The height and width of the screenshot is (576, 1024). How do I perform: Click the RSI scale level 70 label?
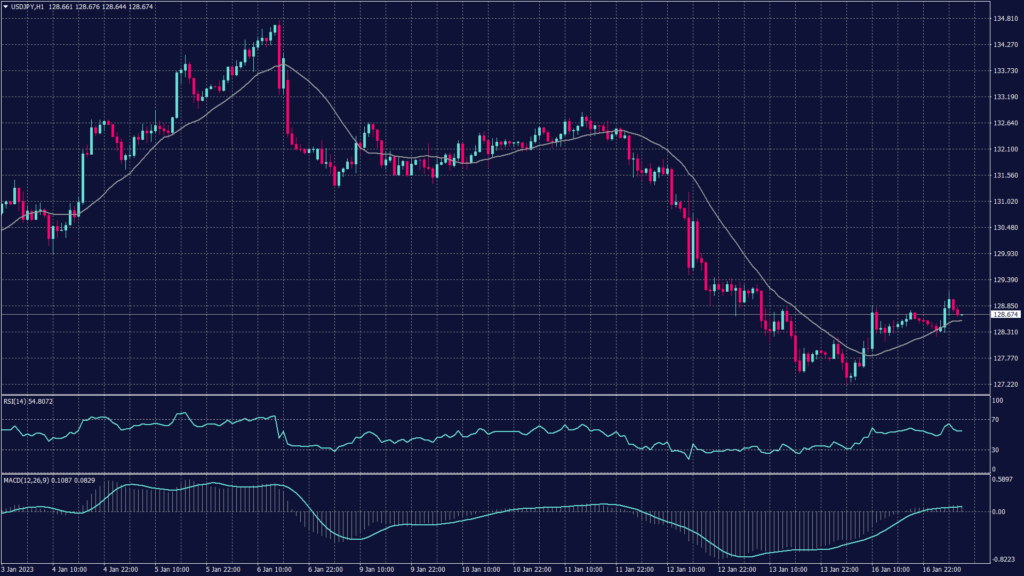(996, 422)
